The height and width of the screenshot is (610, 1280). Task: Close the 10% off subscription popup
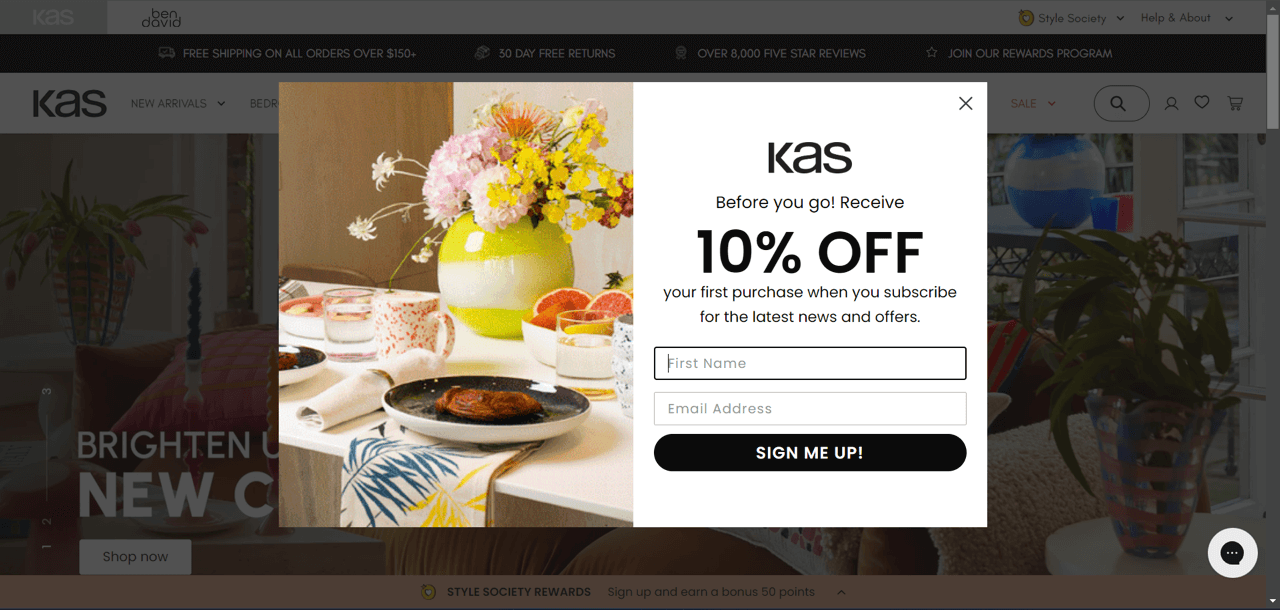click(965, 103)
